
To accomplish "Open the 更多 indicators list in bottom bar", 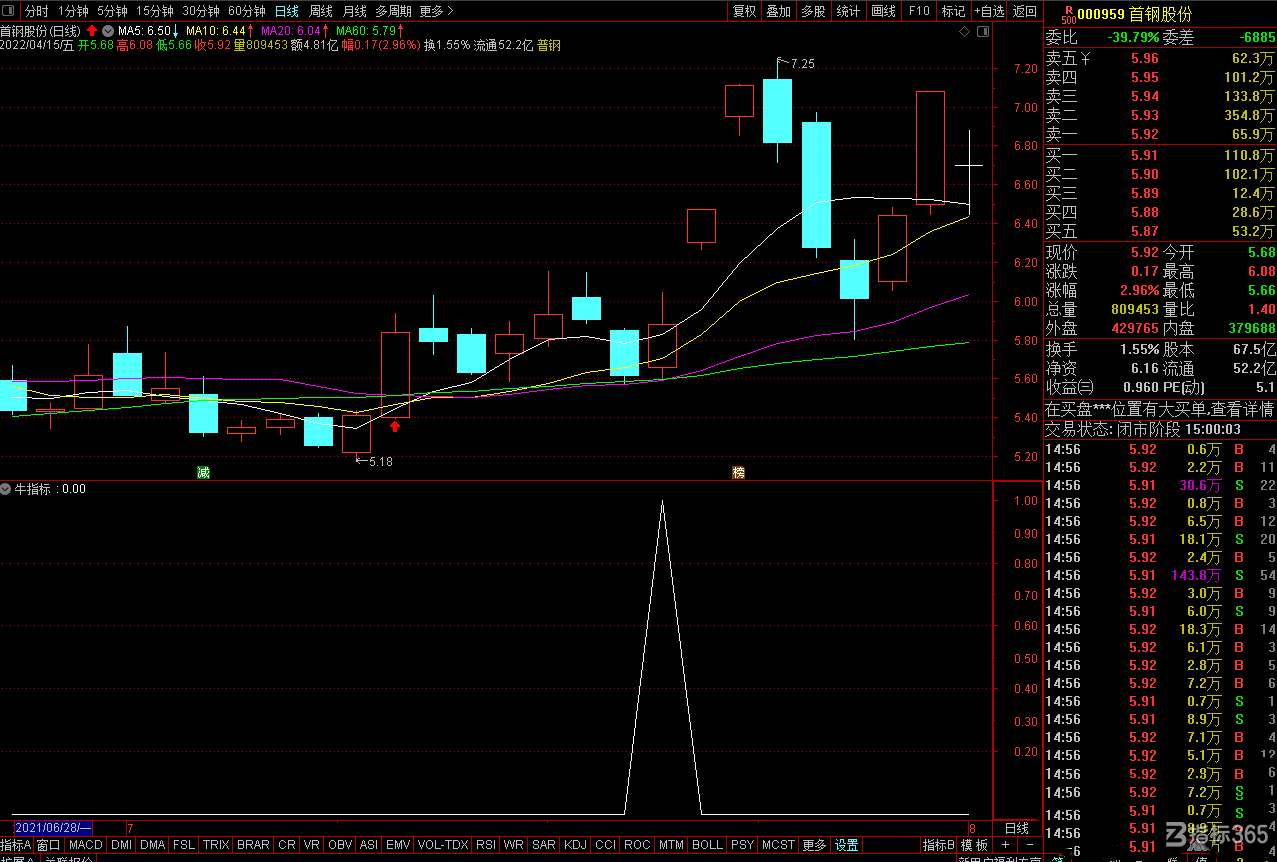I will point(815,845).
